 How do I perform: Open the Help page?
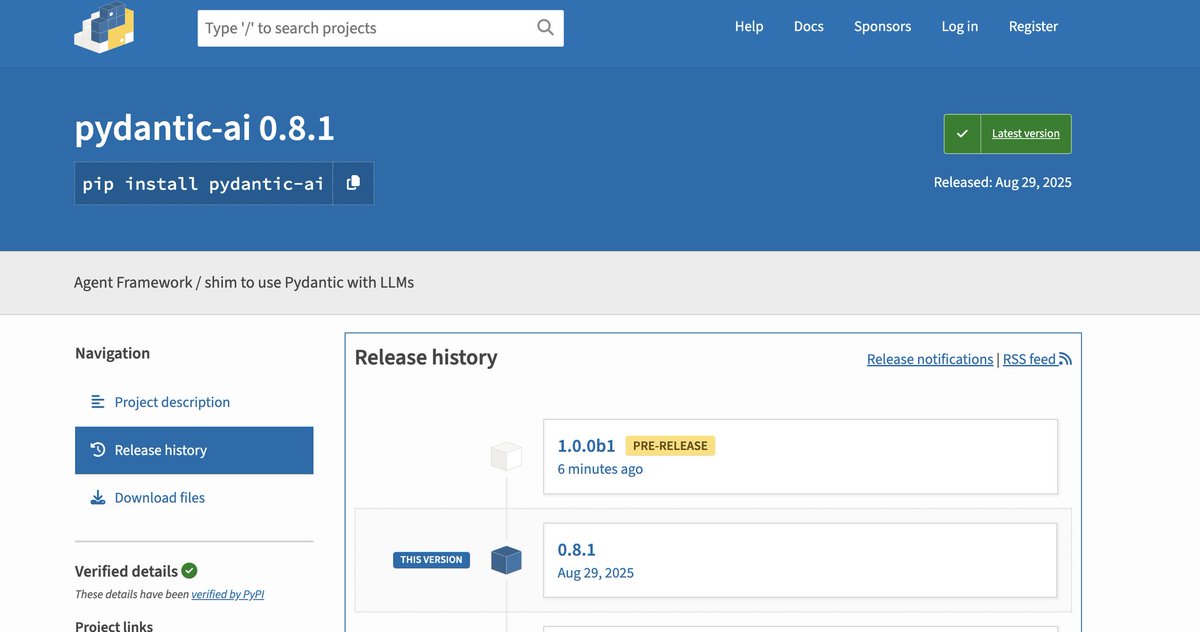pyautogui.click(x=749, y=27)
